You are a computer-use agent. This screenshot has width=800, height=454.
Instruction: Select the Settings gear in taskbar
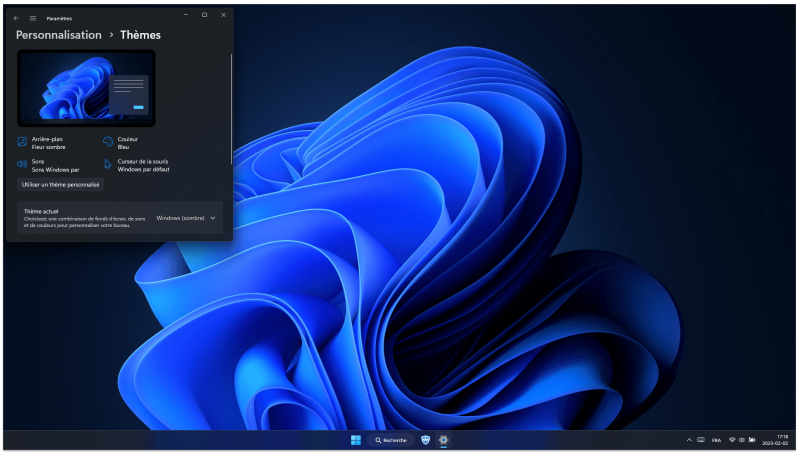pyautogui.click(x=443, y=440)
